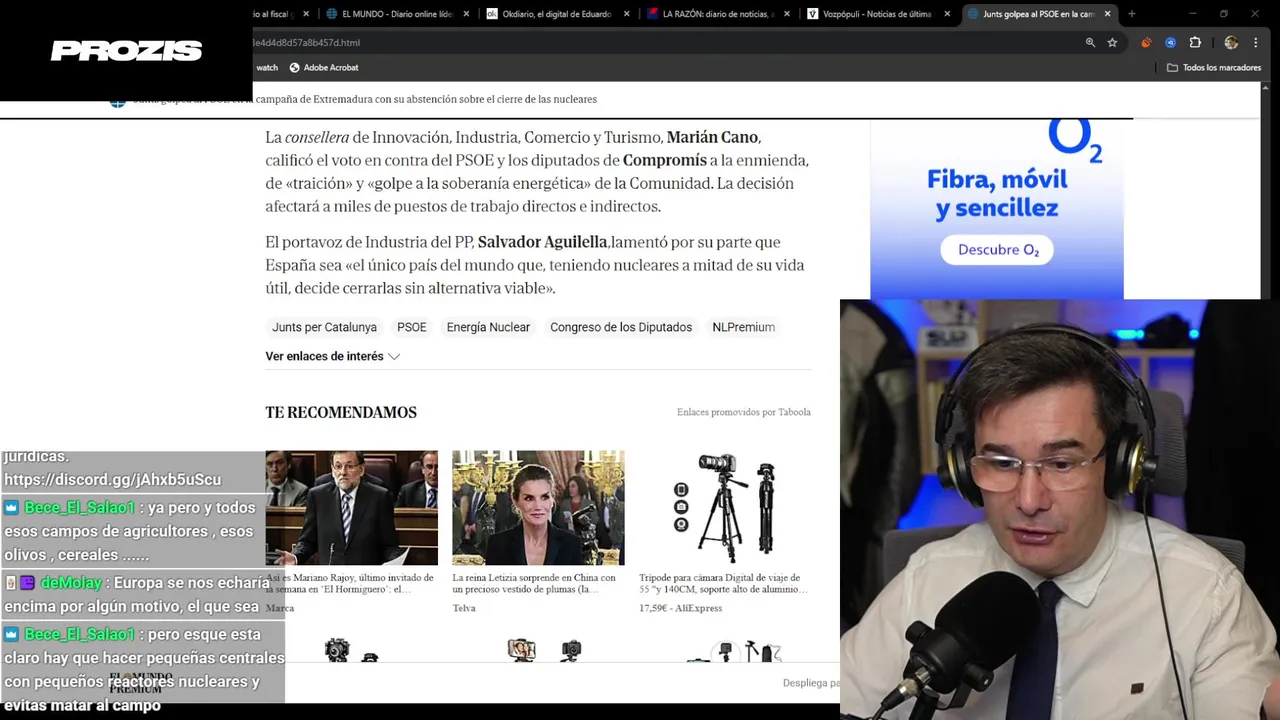Click the Discord invite link in chat

pos(112,479)
